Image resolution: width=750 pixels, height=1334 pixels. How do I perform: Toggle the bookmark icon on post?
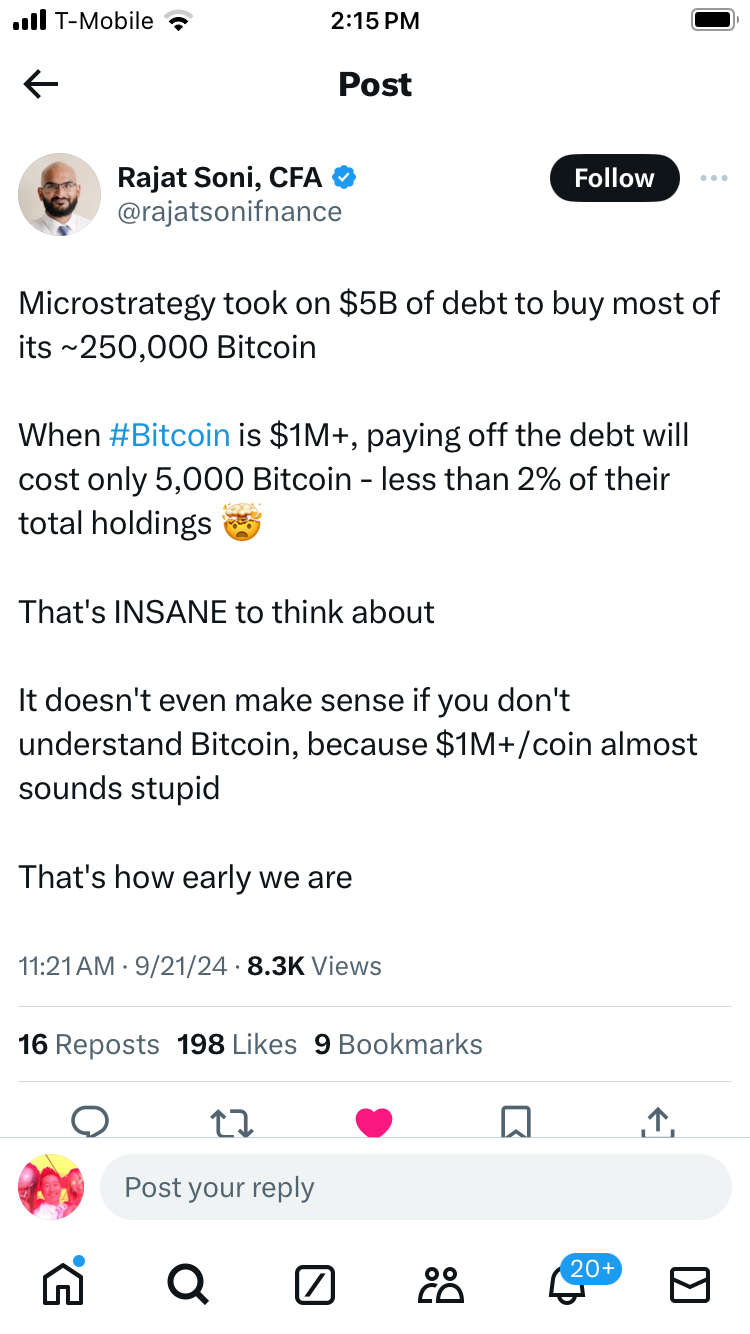click(x=516, y=1122)
